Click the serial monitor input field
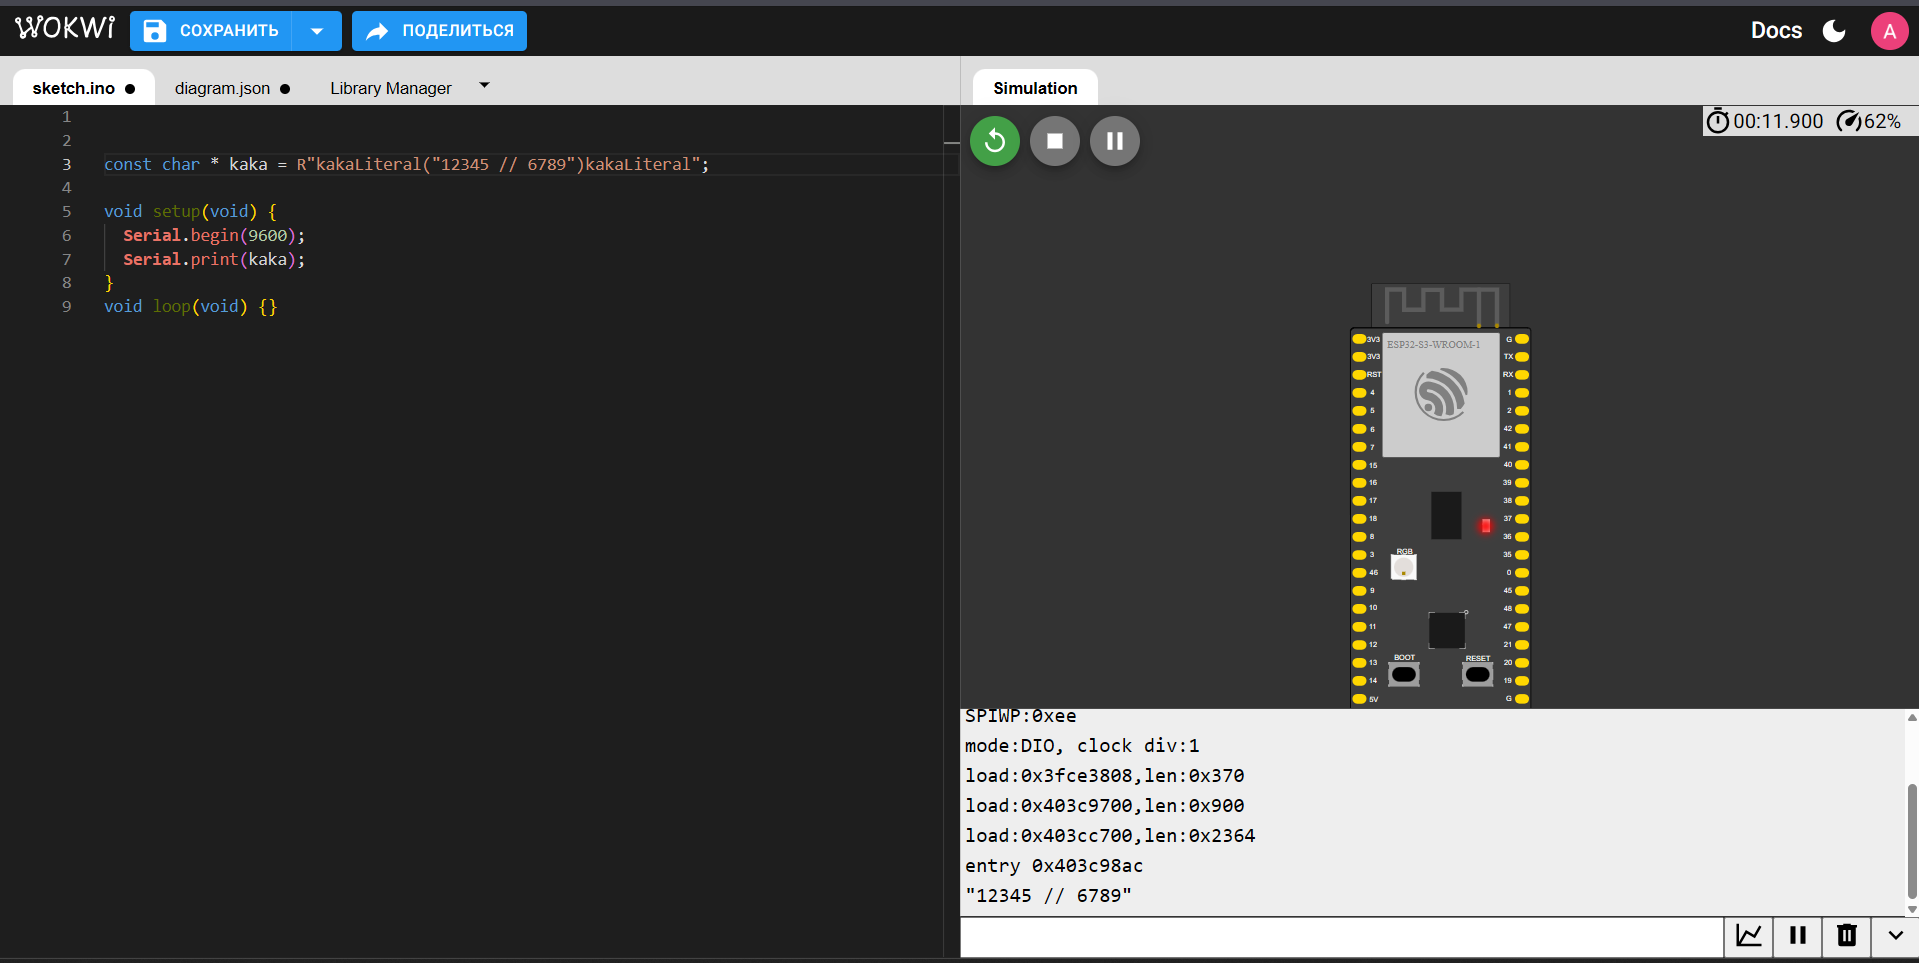The image size is (1919, 963). (x=1342, y=937)
